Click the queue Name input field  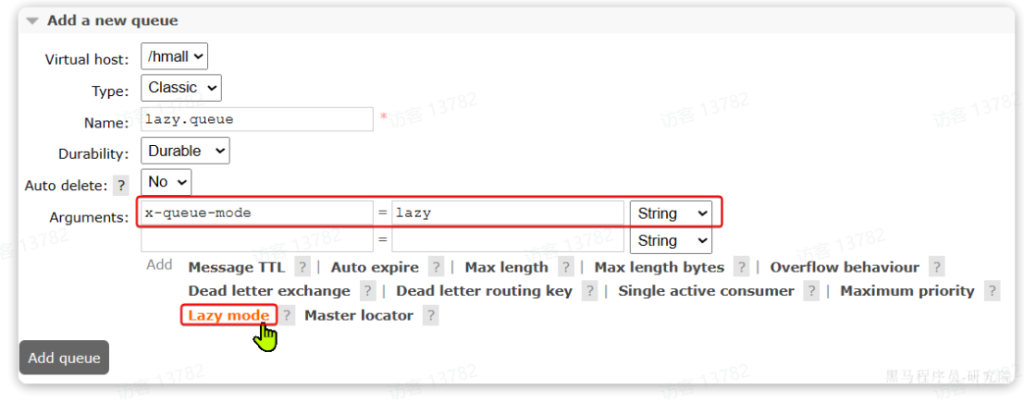(256, 120)
